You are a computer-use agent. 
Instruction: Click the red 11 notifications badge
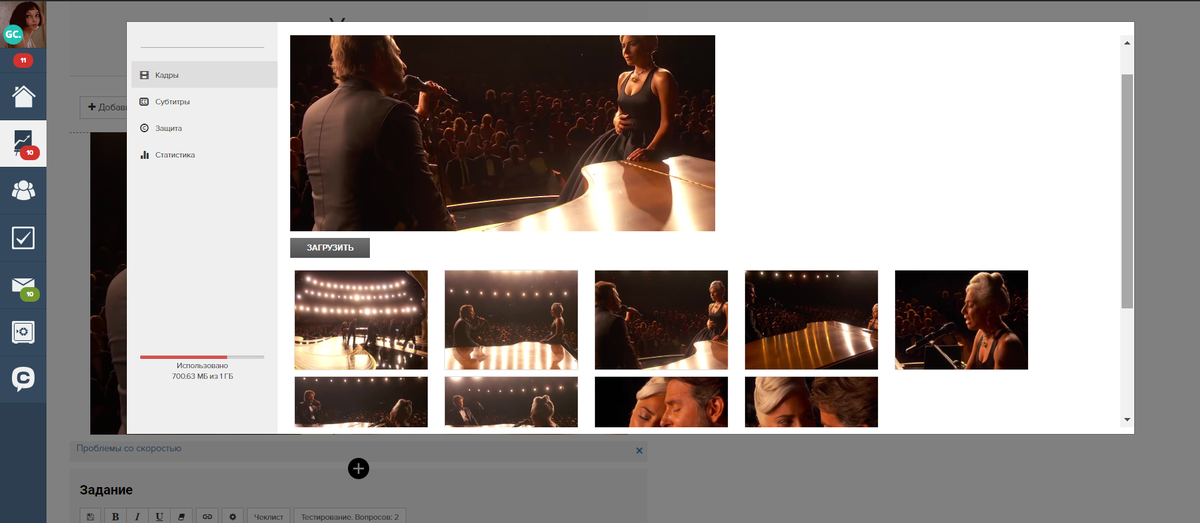pos(22,61)
